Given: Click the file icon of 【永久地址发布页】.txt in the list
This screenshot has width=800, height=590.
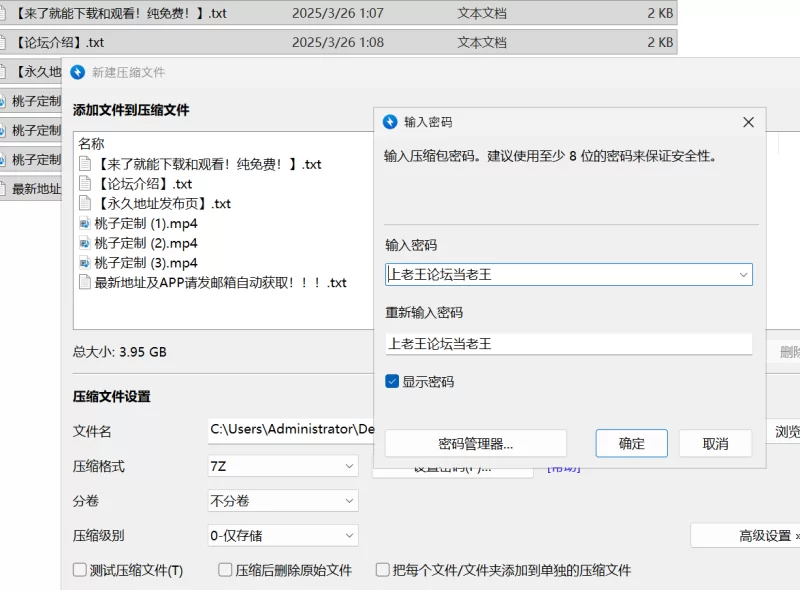Looking at the screenshot, I should tap(85, 203).
